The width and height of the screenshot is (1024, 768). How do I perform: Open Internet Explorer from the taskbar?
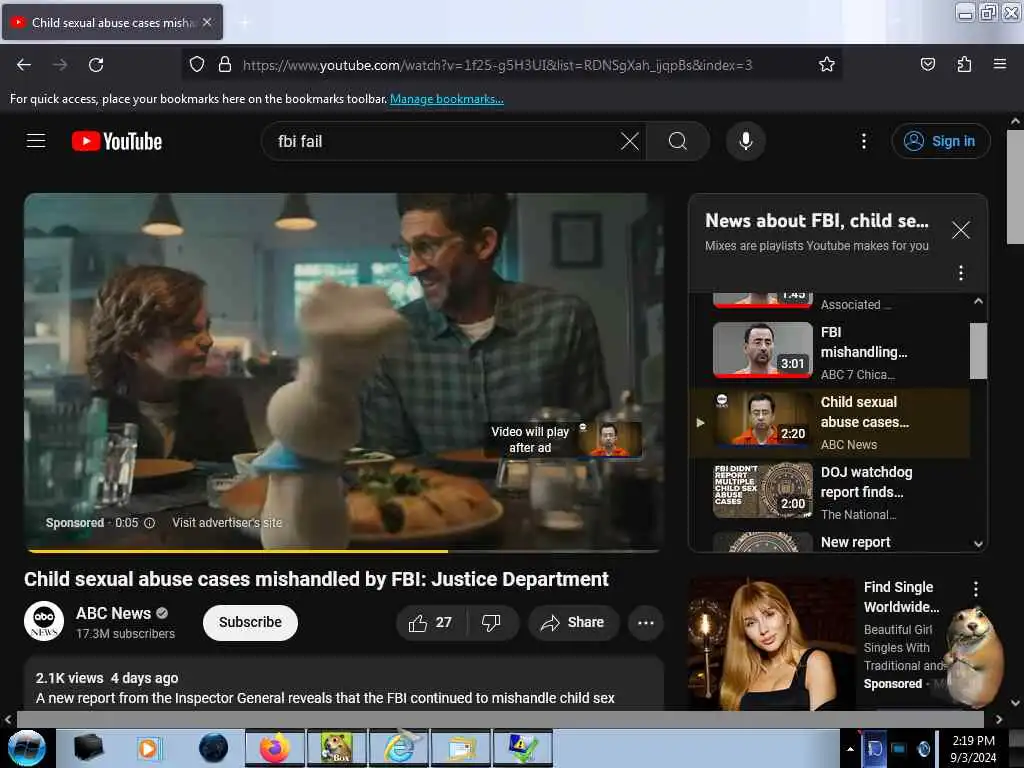click(398, 748)
